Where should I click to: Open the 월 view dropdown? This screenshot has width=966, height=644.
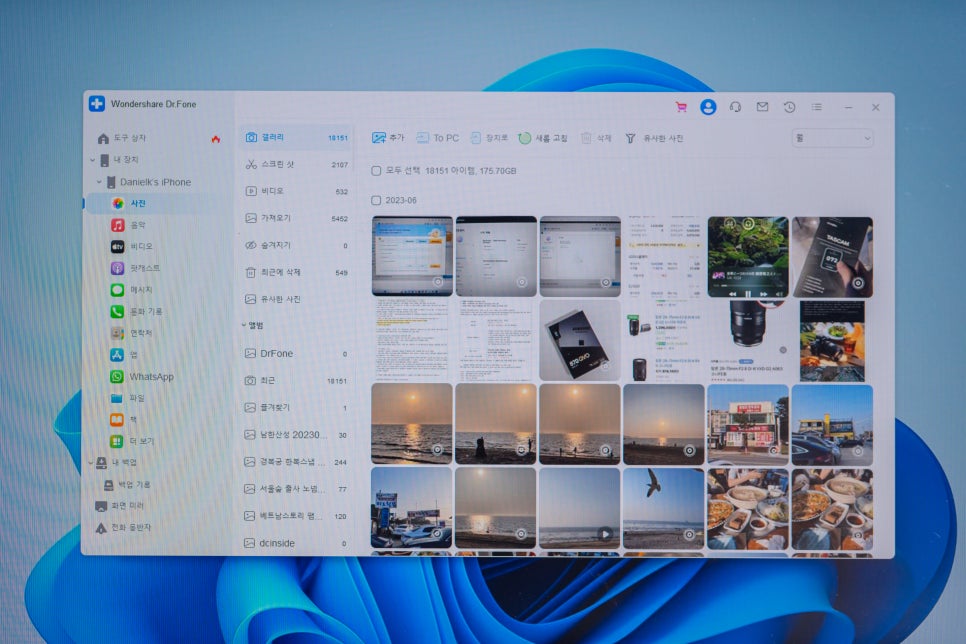click(x=832, y=138)
